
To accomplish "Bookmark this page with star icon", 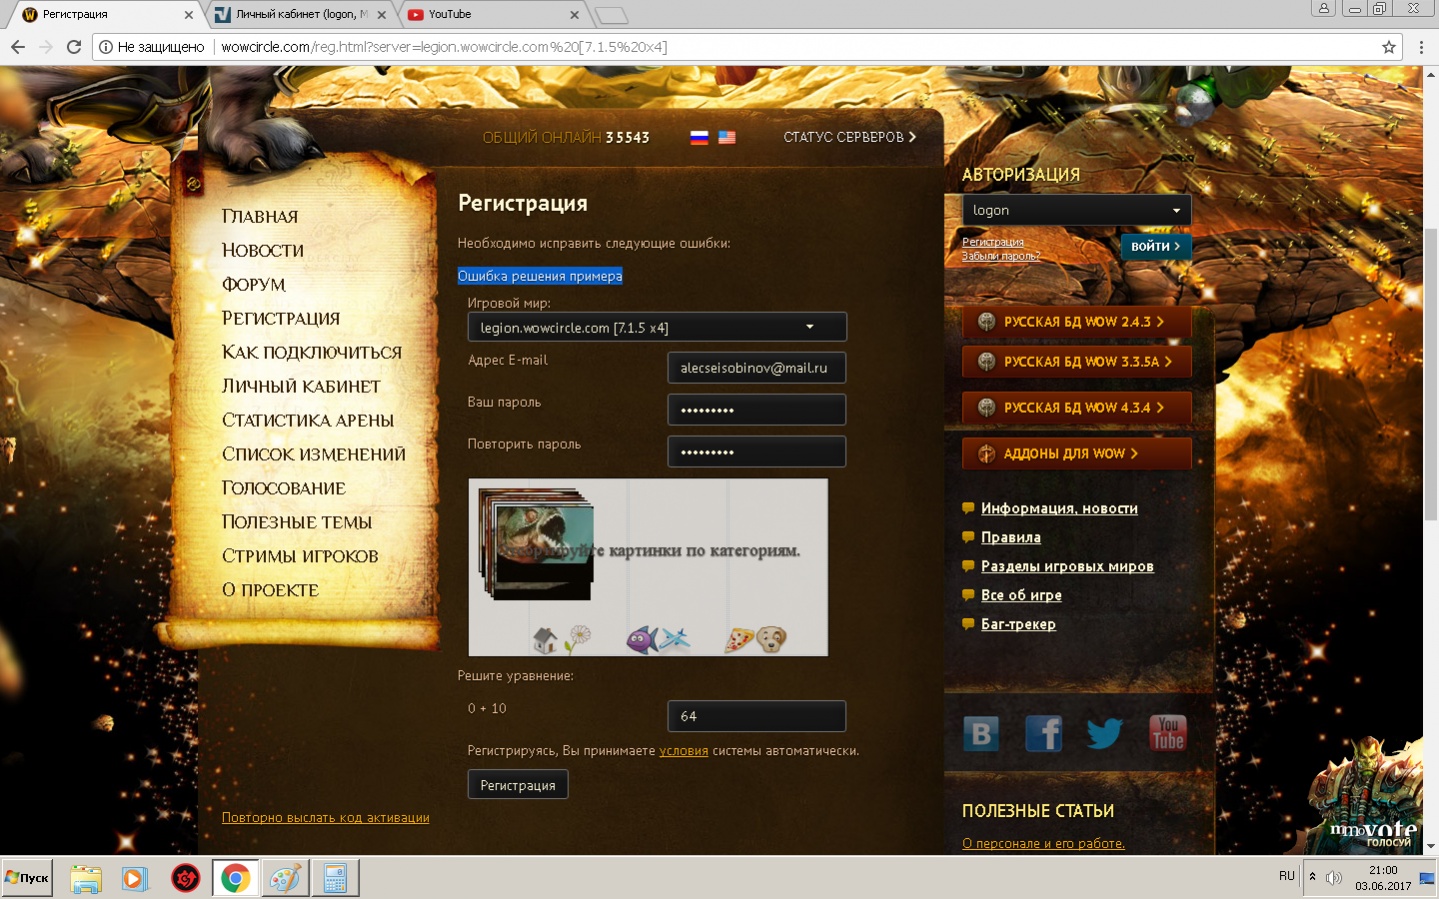I will pyautogui.click(x=1388, y=47).
